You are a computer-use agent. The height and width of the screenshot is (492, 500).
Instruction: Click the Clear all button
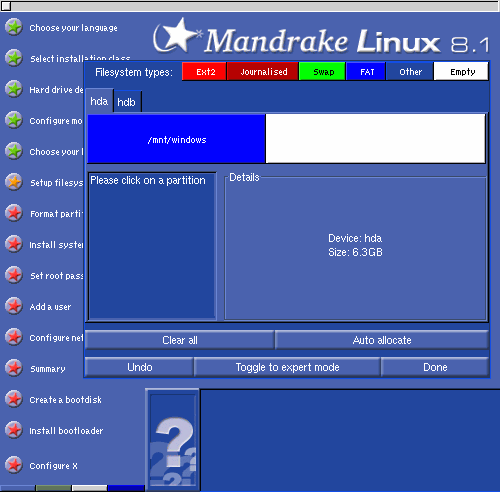tap(180, 340)
